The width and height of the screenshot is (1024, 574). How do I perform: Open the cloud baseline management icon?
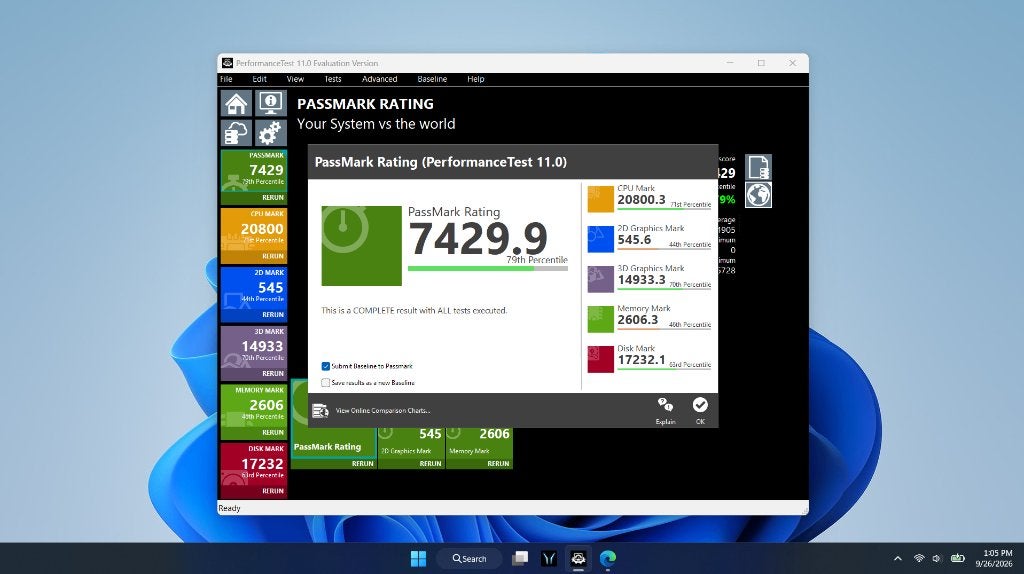point(236,133)
